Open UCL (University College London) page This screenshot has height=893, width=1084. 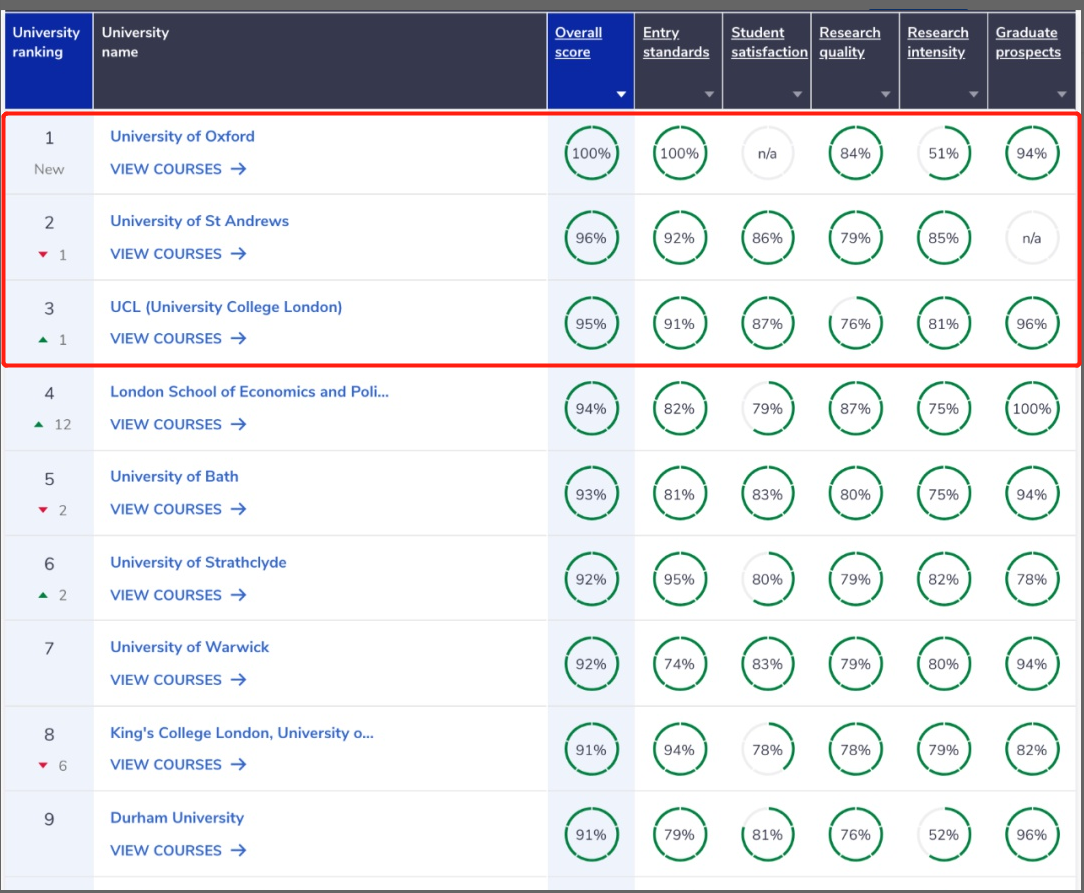226,307
